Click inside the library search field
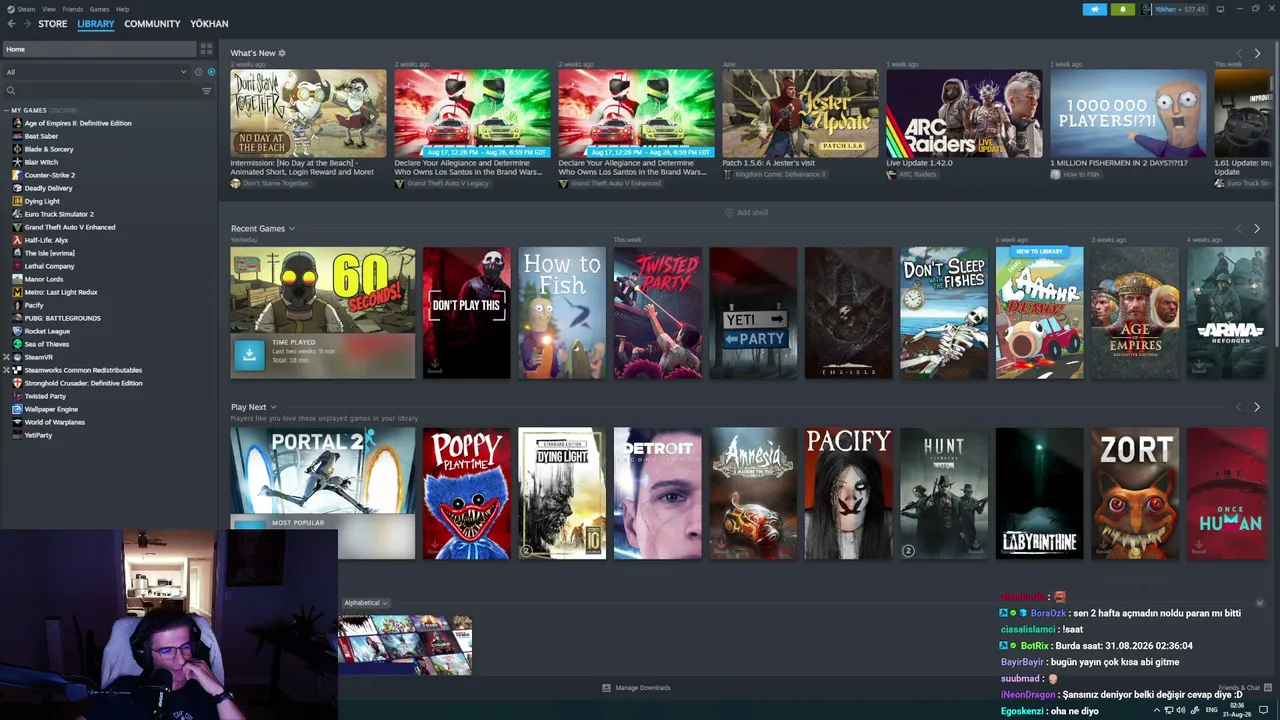 pyautogui.click(x=108, y=91)
